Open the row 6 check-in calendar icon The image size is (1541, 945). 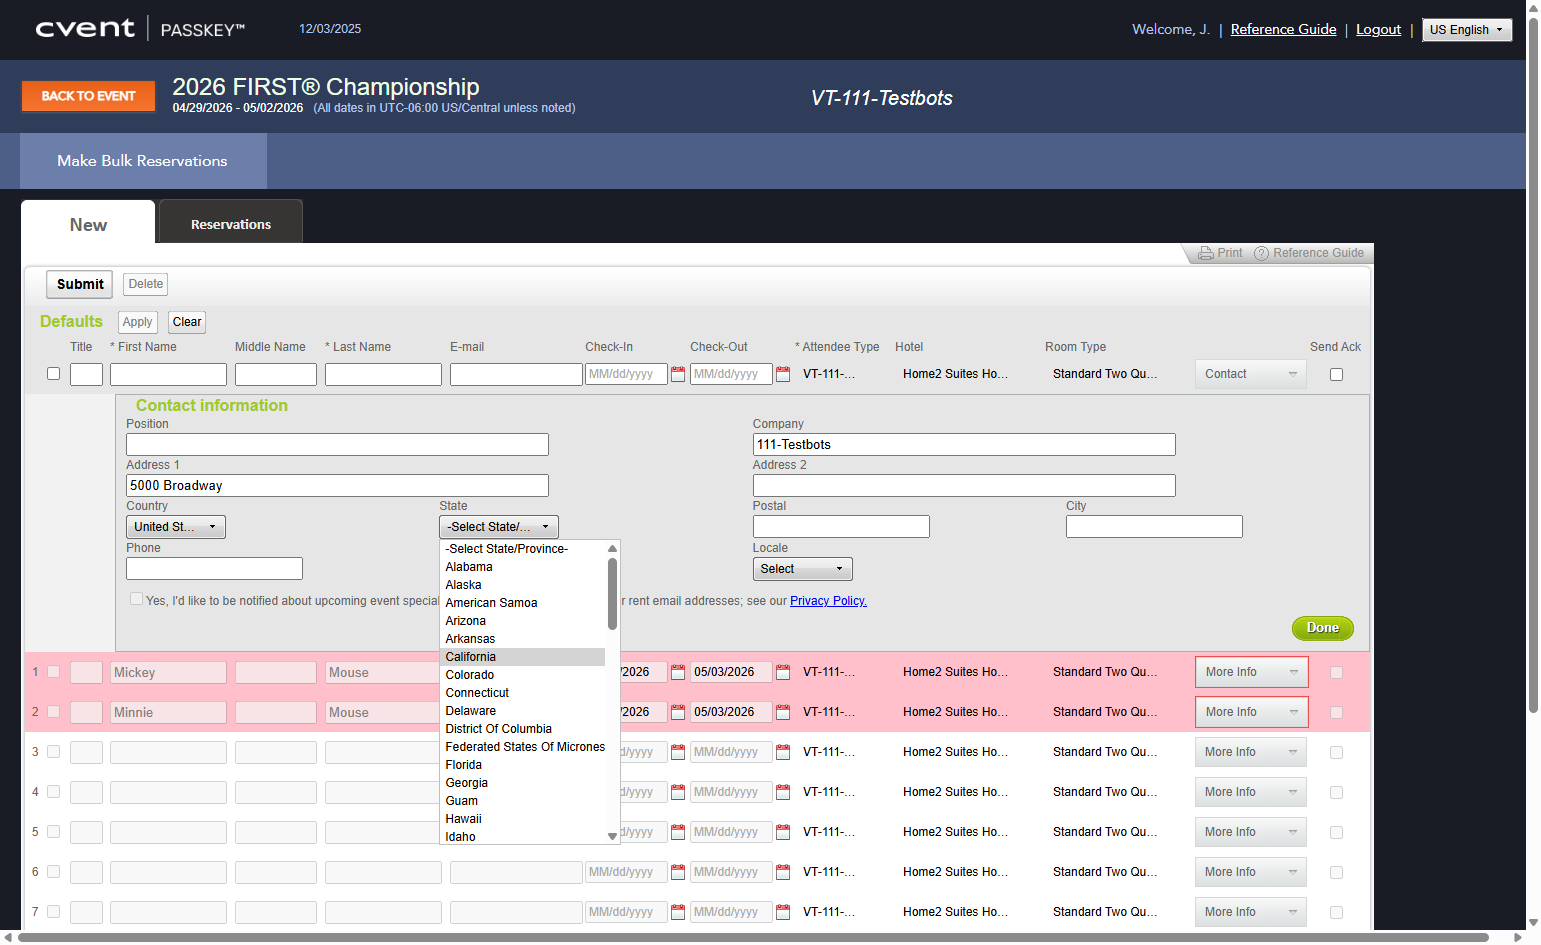pyautogui.click(x=678, y=872)
